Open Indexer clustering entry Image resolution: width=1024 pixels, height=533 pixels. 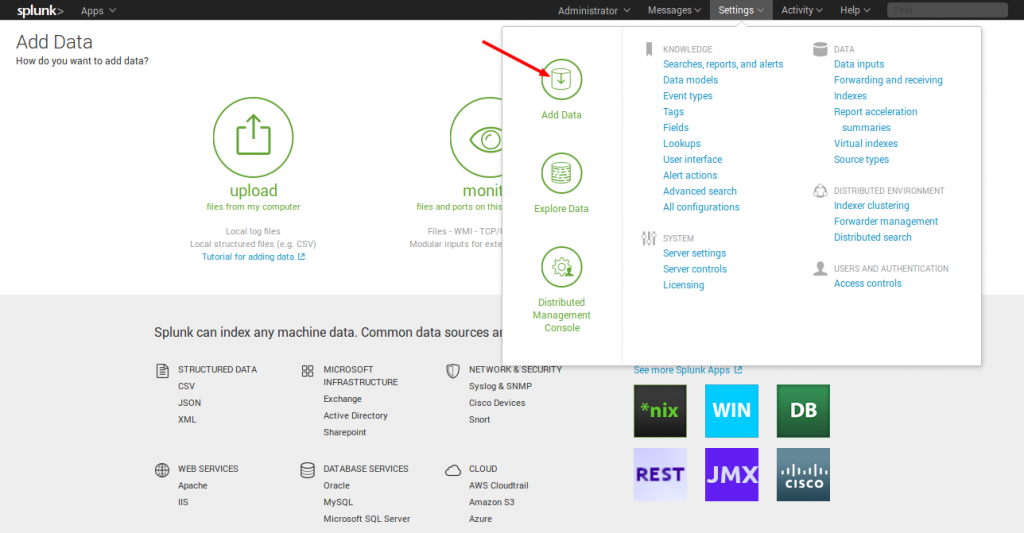(x=871, y=206)
